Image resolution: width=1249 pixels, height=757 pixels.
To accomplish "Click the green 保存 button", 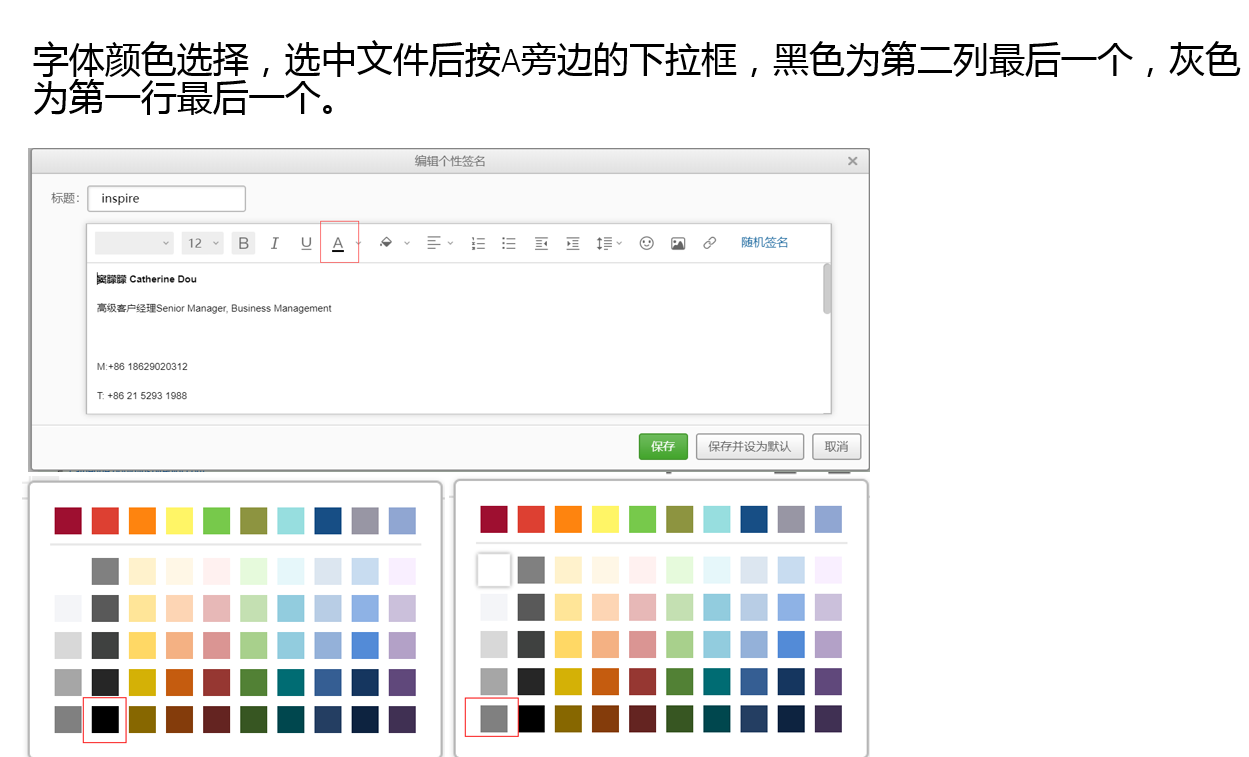I will pyautogui.click(x=663, y=446).
